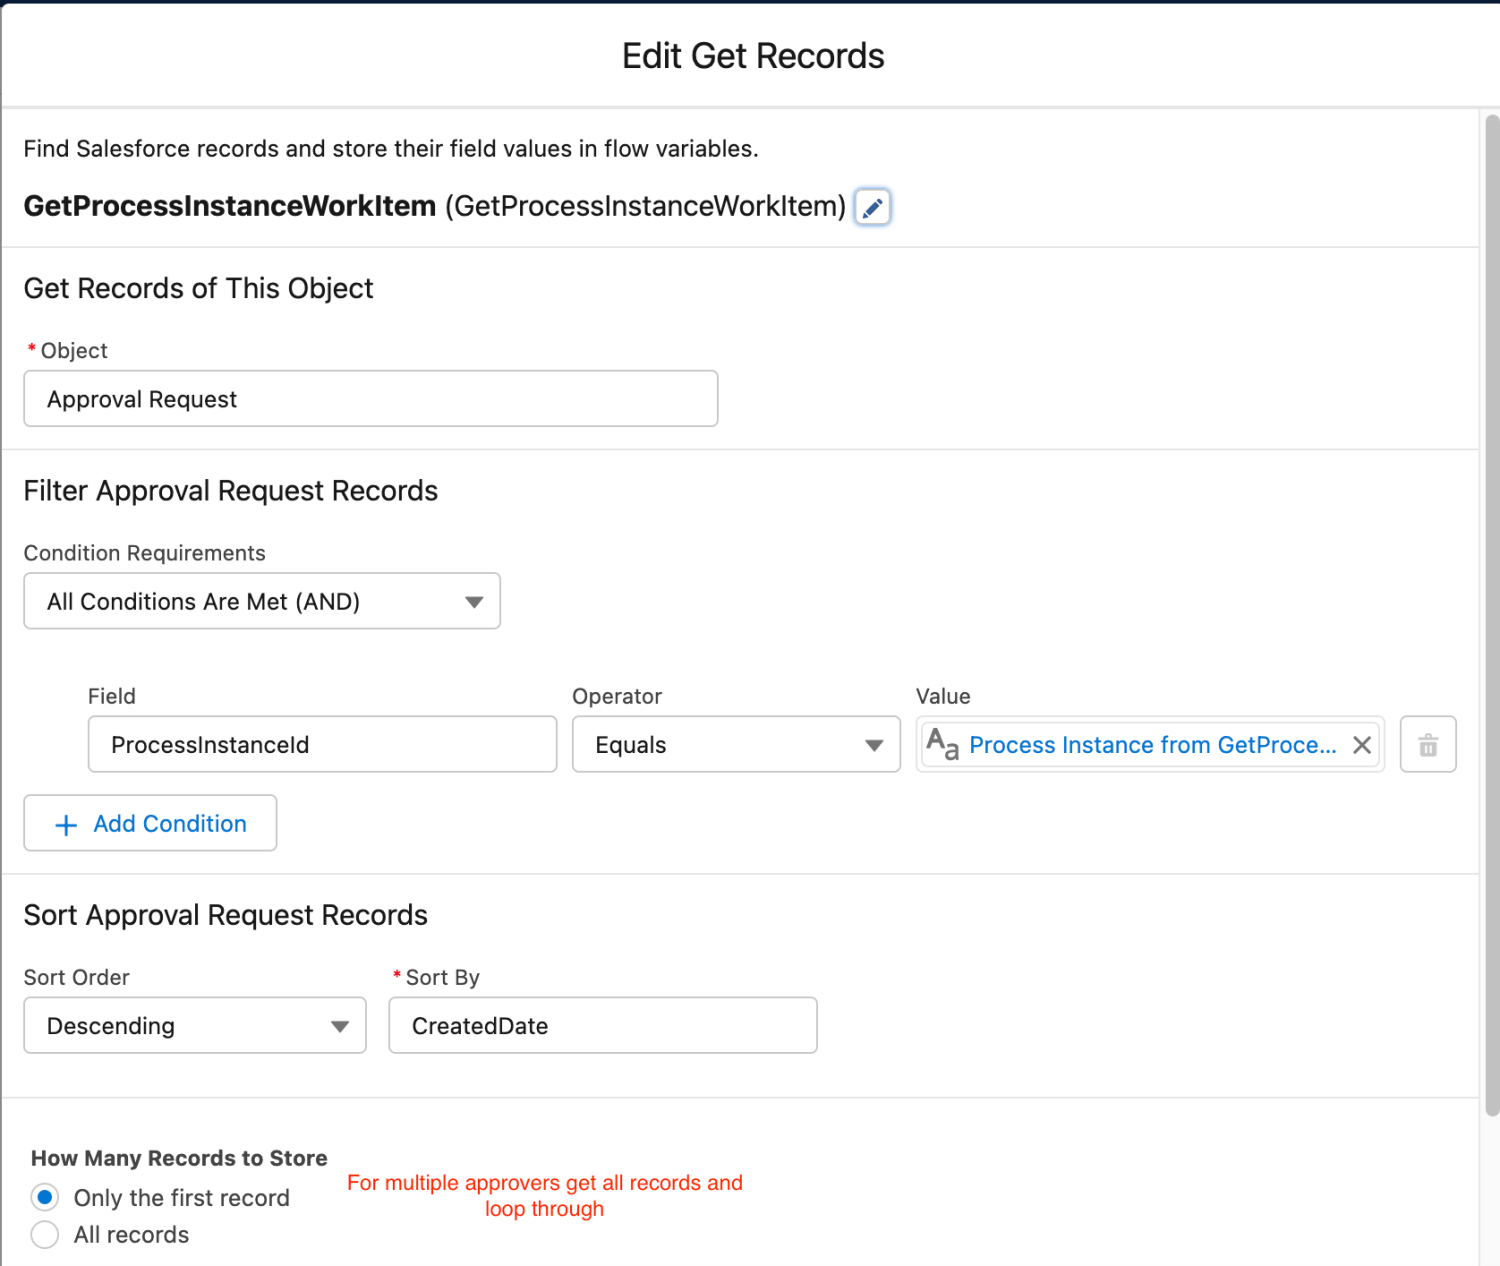Click the Find Salesforce records description text
The image size is (1500, 1266).
[x=391, y=149]
